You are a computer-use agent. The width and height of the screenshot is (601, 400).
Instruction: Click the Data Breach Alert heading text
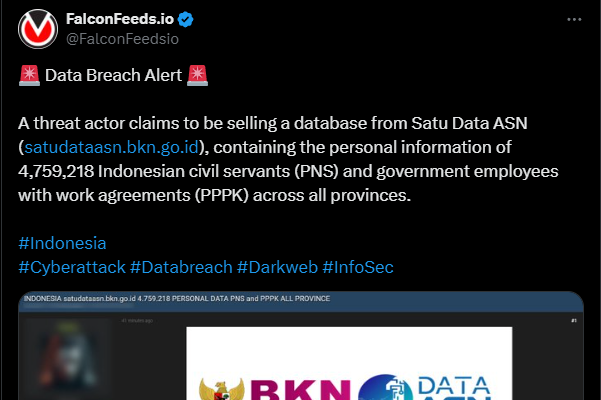[x=113, y=76]
